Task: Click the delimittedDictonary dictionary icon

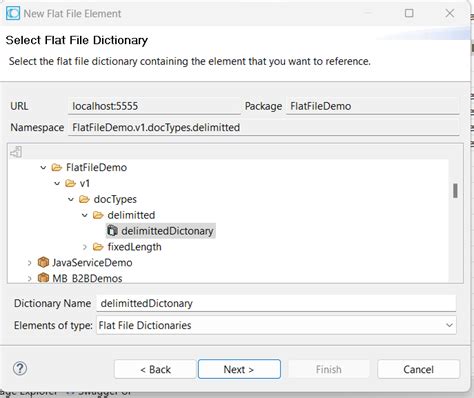Action: point(112,231)
